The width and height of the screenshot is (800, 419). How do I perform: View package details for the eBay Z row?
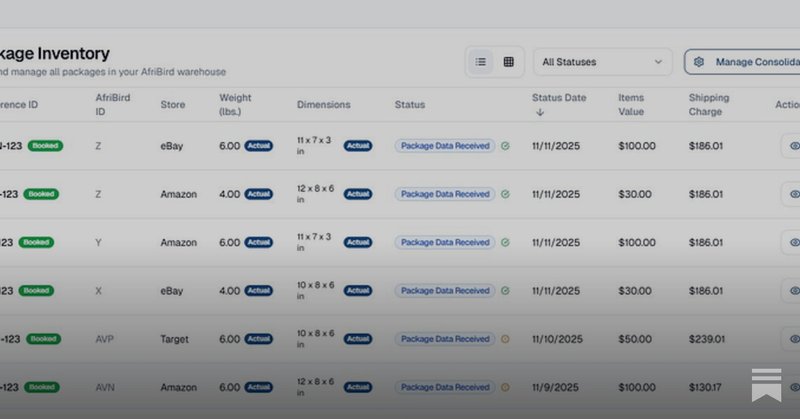tap(791, 146)
